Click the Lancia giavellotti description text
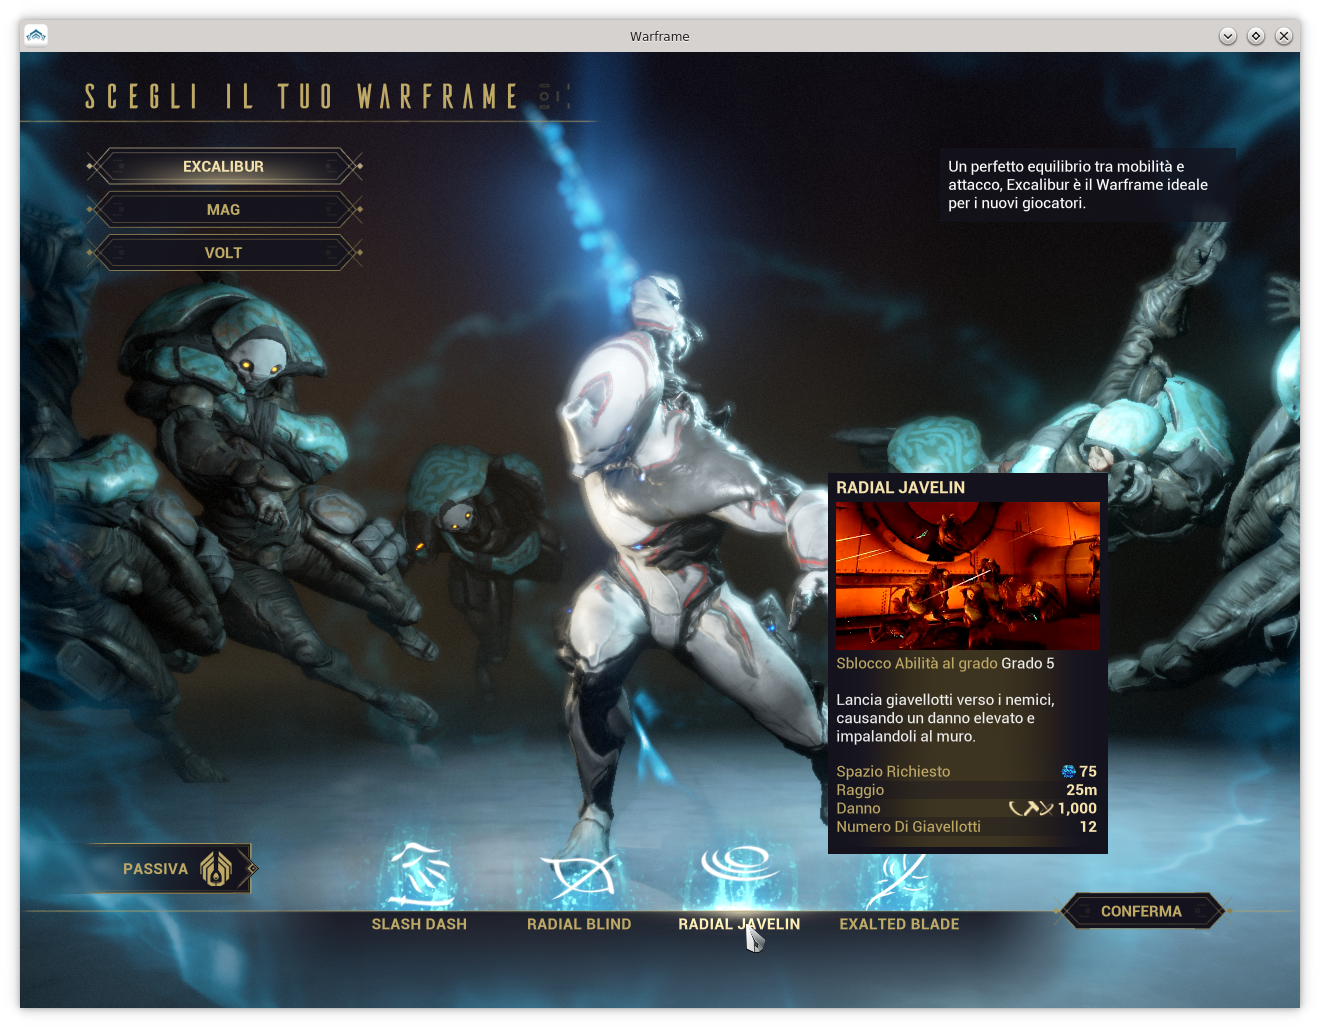The image size is (1320, 1028). pyautogui.click(x=946, y=718)
